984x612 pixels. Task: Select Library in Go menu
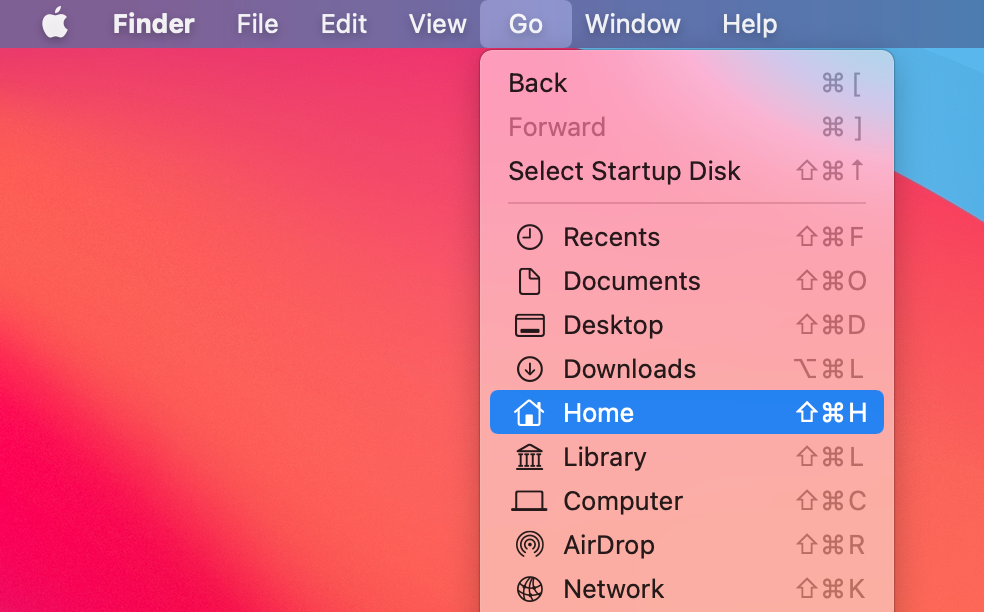pyautogui.click(x=687, y=457)
